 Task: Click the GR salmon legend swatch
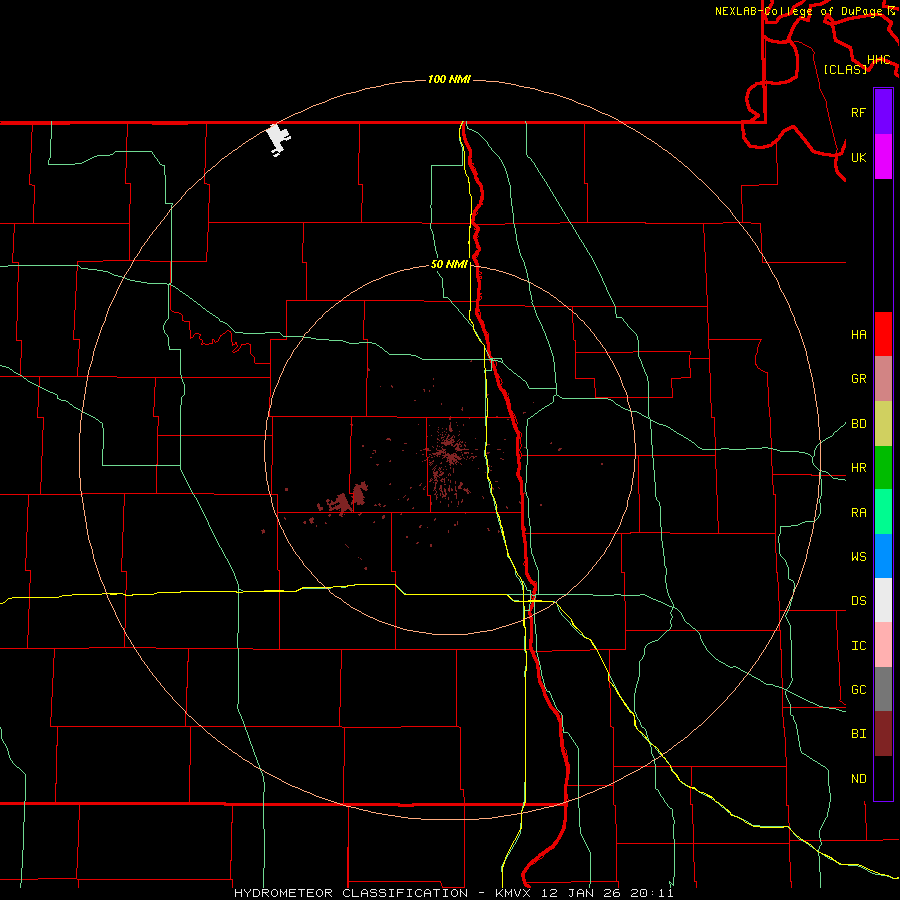(883, 379)
